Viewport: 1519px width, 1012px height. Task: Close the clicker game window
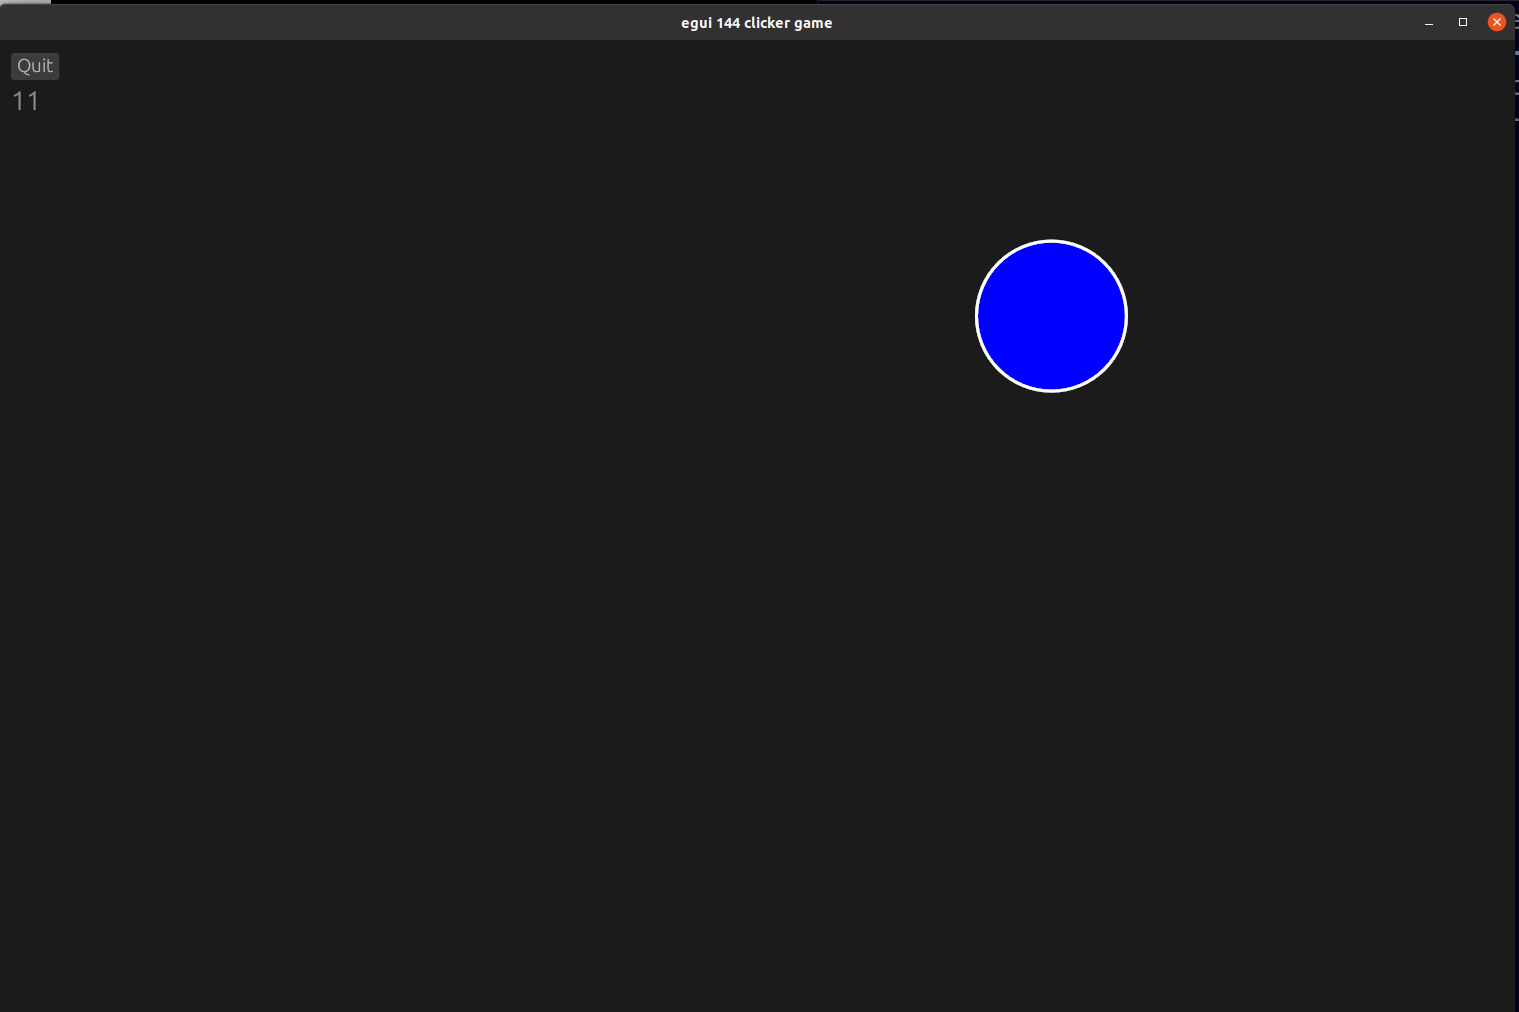click(x=1497, y=21)
